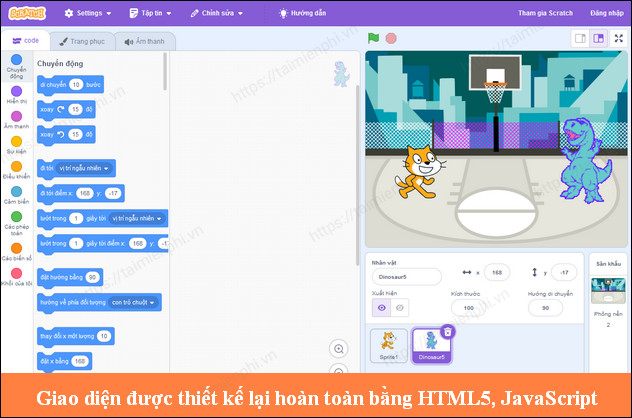Select Các phép toán category

coord(16,223)
